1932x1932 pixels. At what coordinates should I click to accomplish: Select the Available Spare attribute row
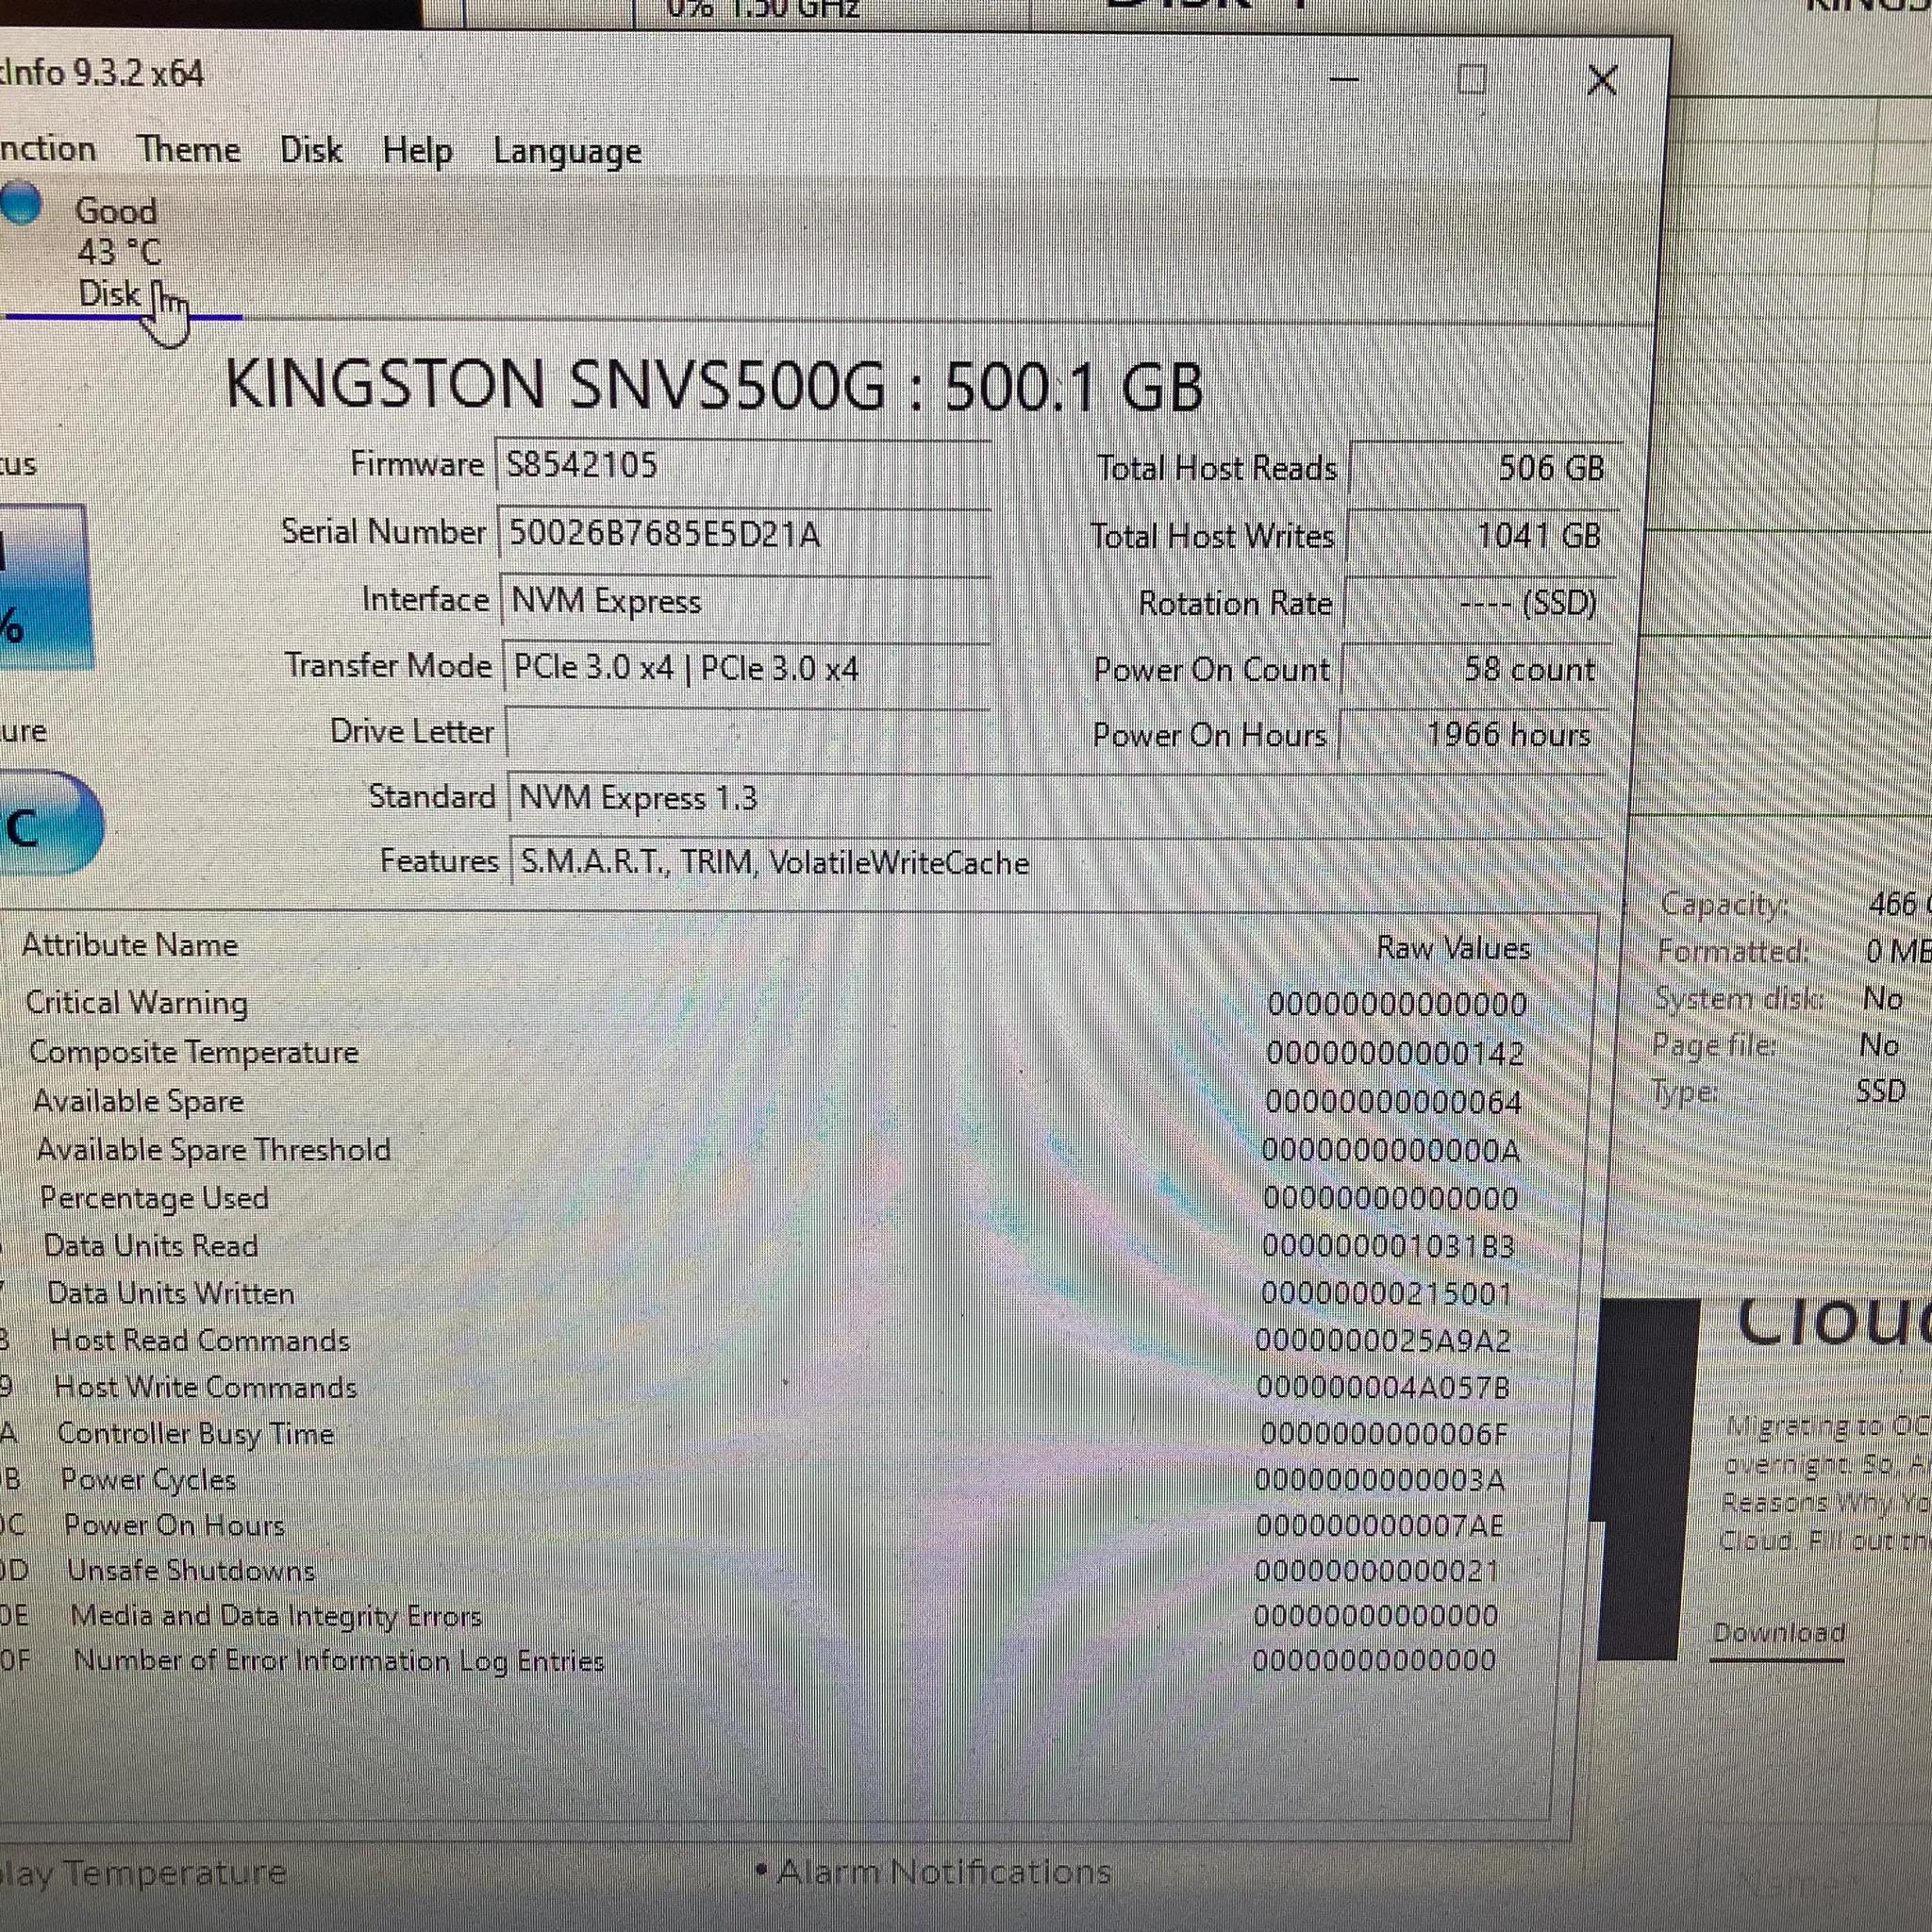[775, 1102]
